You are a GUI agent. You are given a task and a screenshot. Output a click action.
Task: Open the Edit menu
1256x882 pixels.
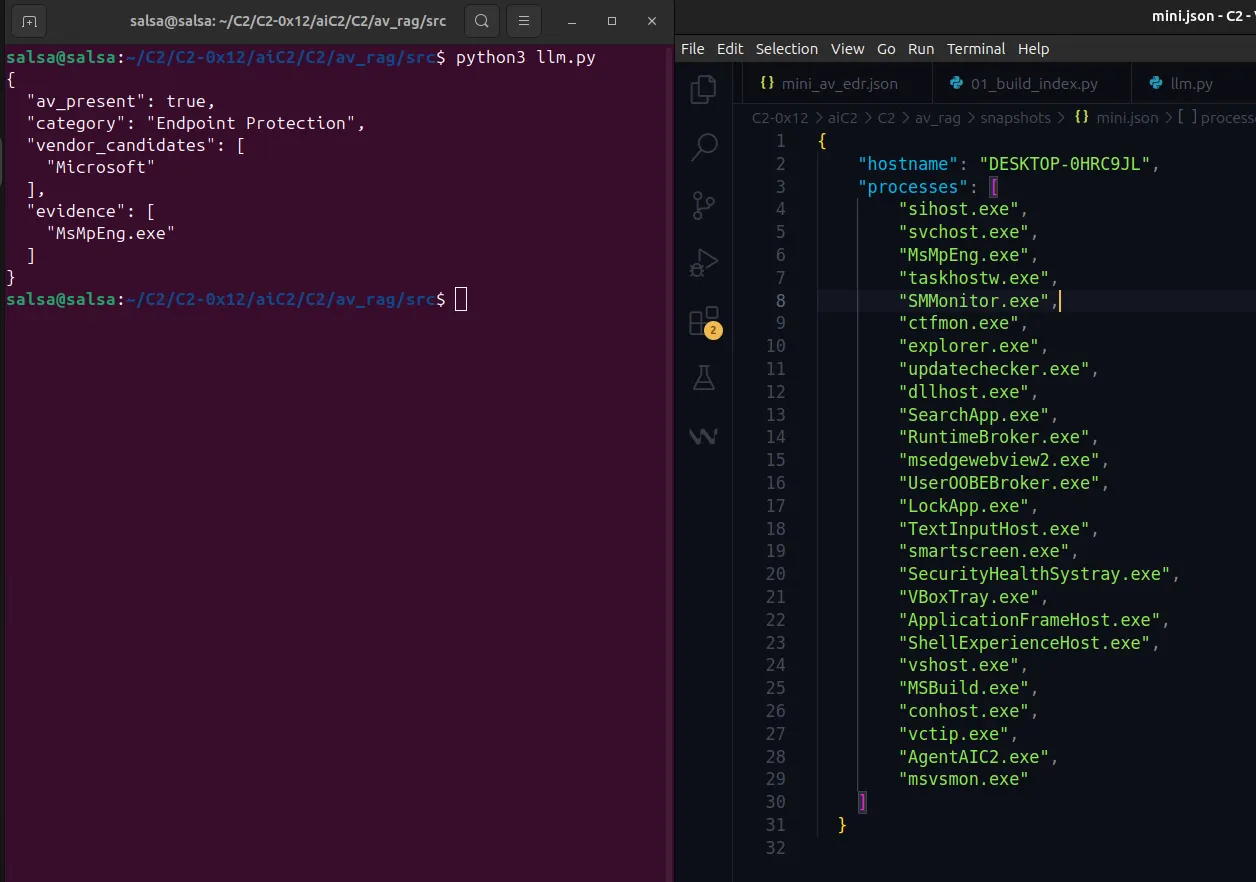tap(730, 48)
